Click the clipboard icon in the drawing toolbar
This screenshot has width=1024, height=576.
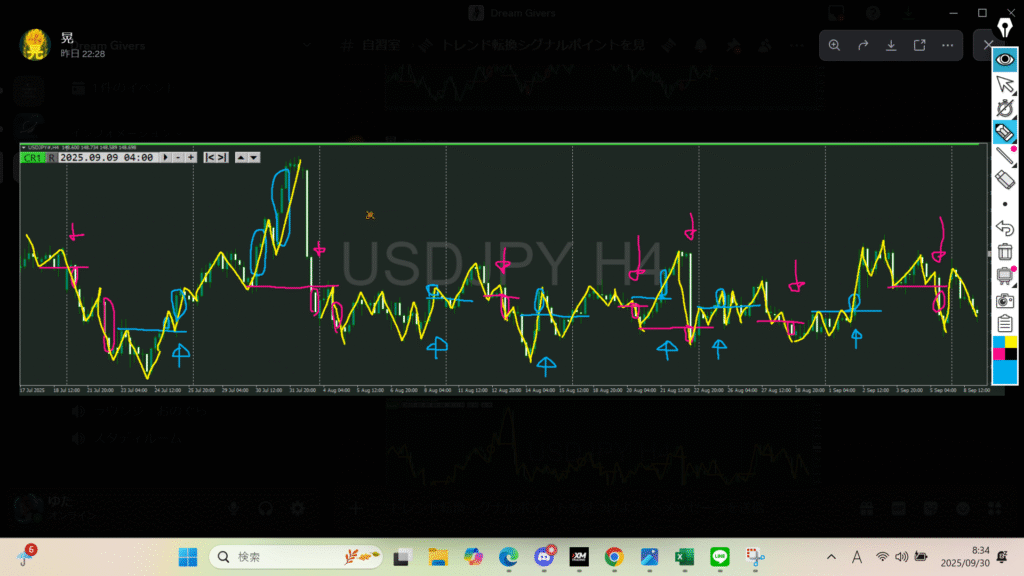tap(1005, 324)
